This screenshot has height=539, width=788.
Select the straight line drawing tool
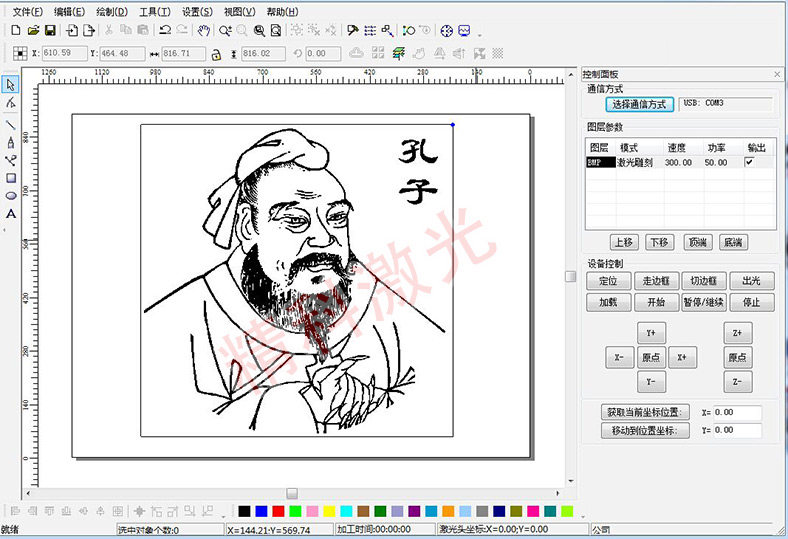coord(11,125)
